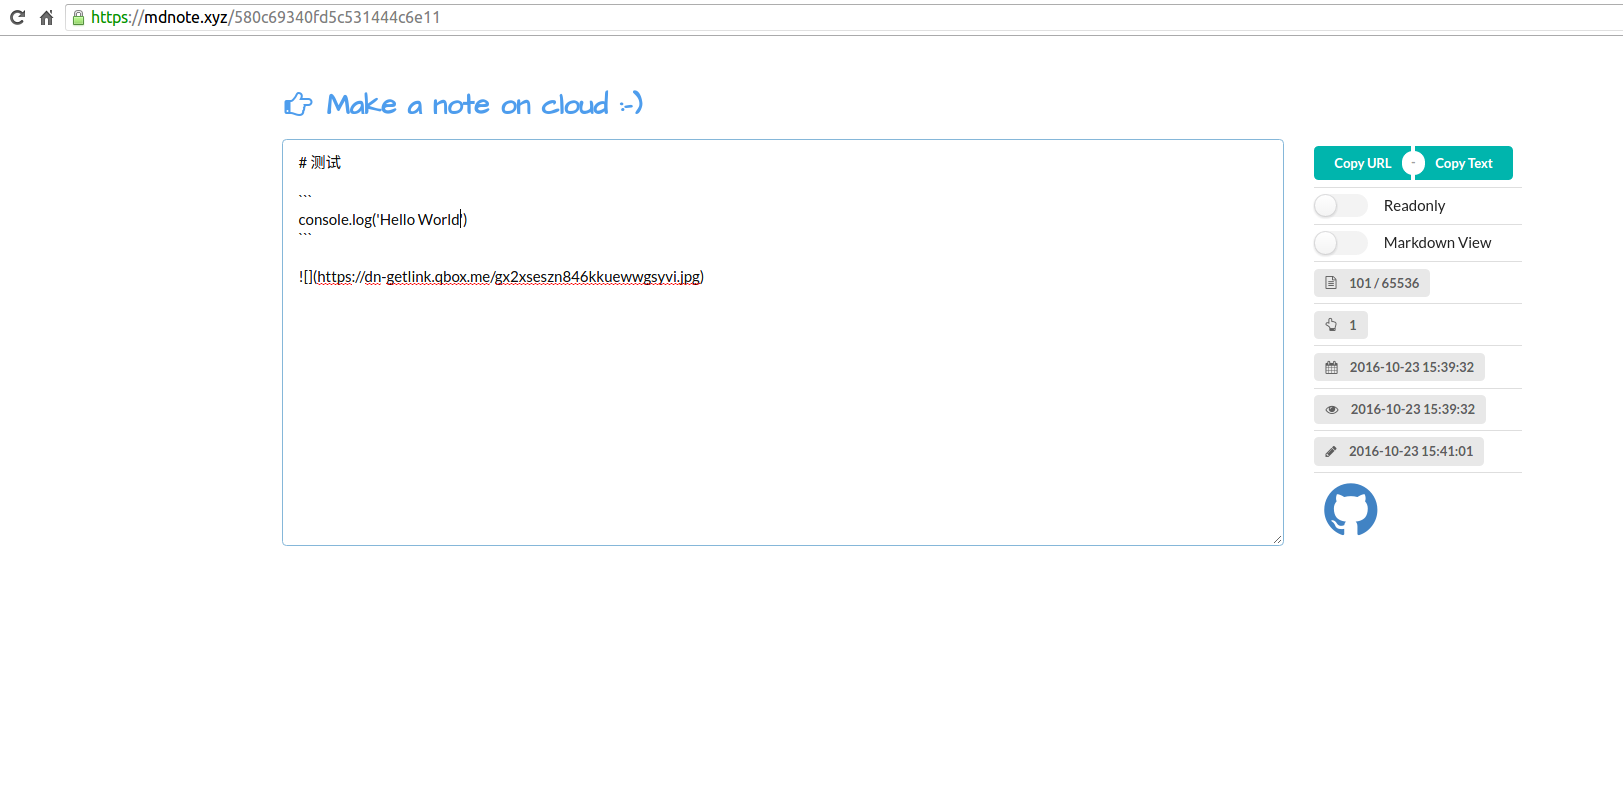Screen dimensions: 1623x804
Task: Enable the Readonly switch
Action: click(x=1340, y=206)
